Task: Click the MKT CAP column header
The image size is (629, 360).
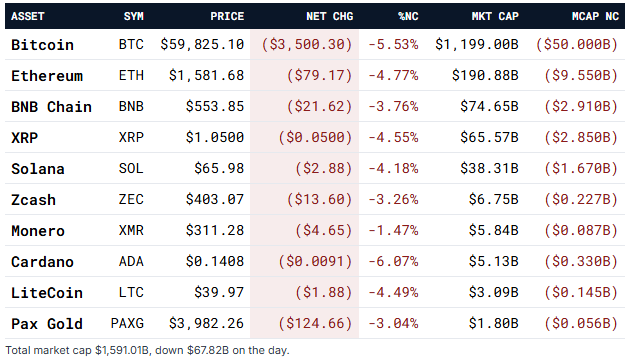Action: pyautogui.click(x=495, y=16)
